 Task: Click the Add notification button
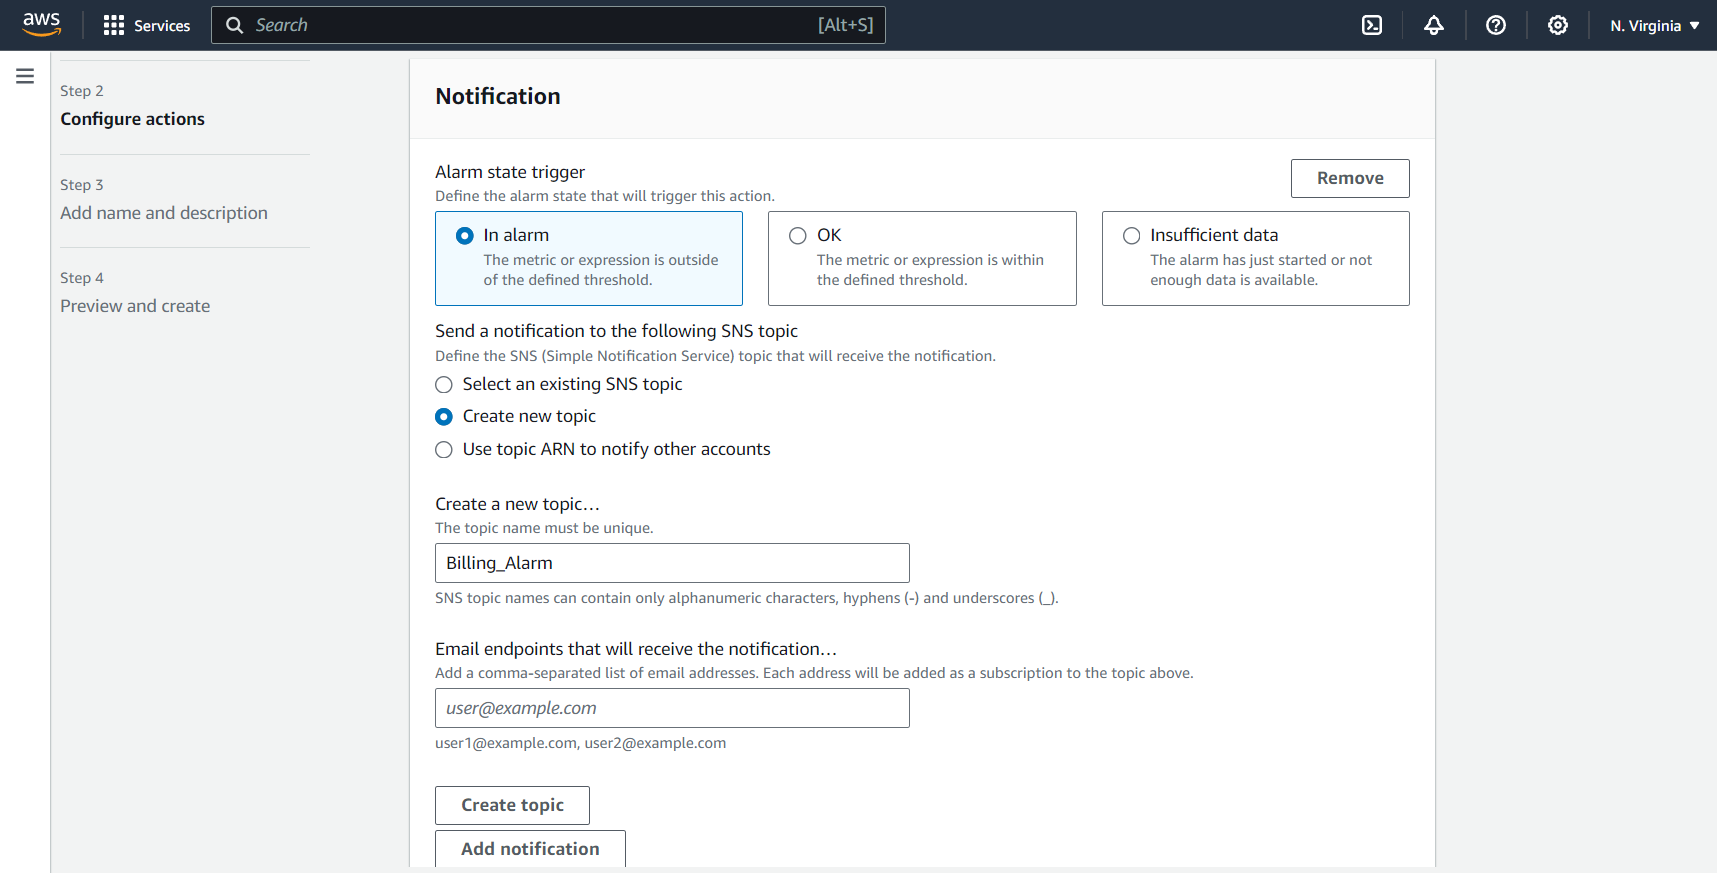coord(530,848)
